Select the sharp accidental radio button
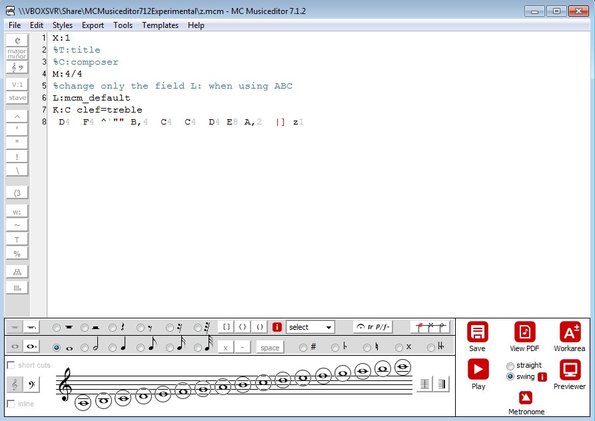Image resolution: width=595 pixels, height=421 pixels. [303, 347]
